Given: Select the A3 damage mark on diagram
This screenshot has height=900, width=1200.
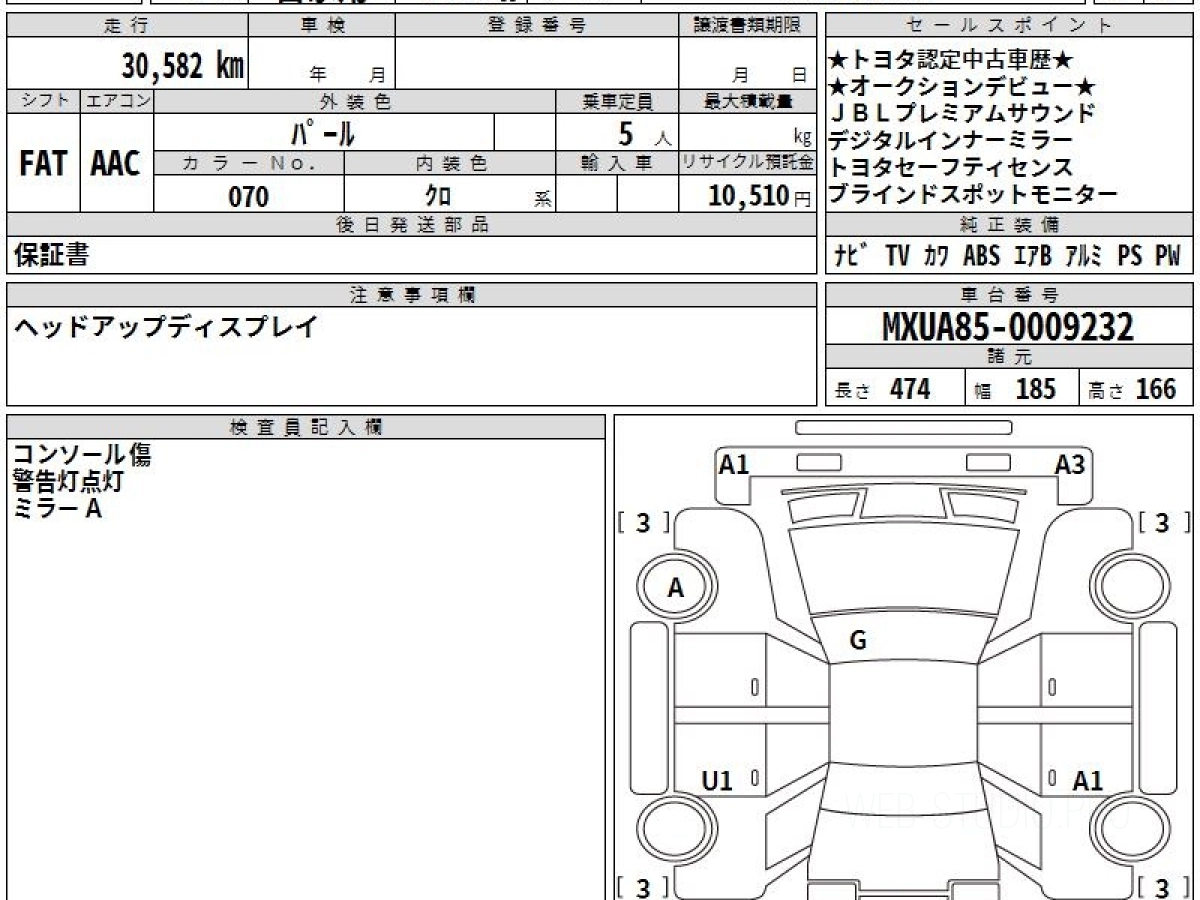Looking at the screenshot, I should click(x=1069, y=464).
